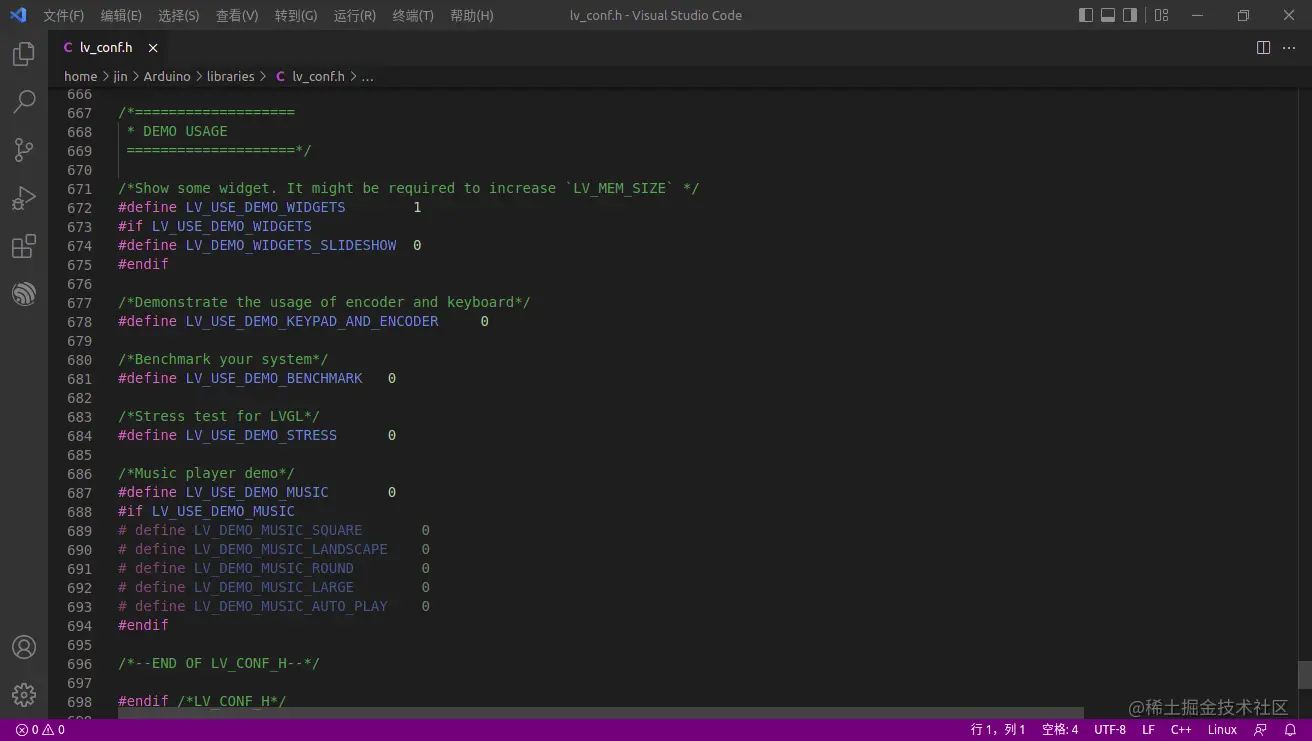Open the Accounts menu icon
Viewport: 1312px width, 741px height.
point(24,647)
